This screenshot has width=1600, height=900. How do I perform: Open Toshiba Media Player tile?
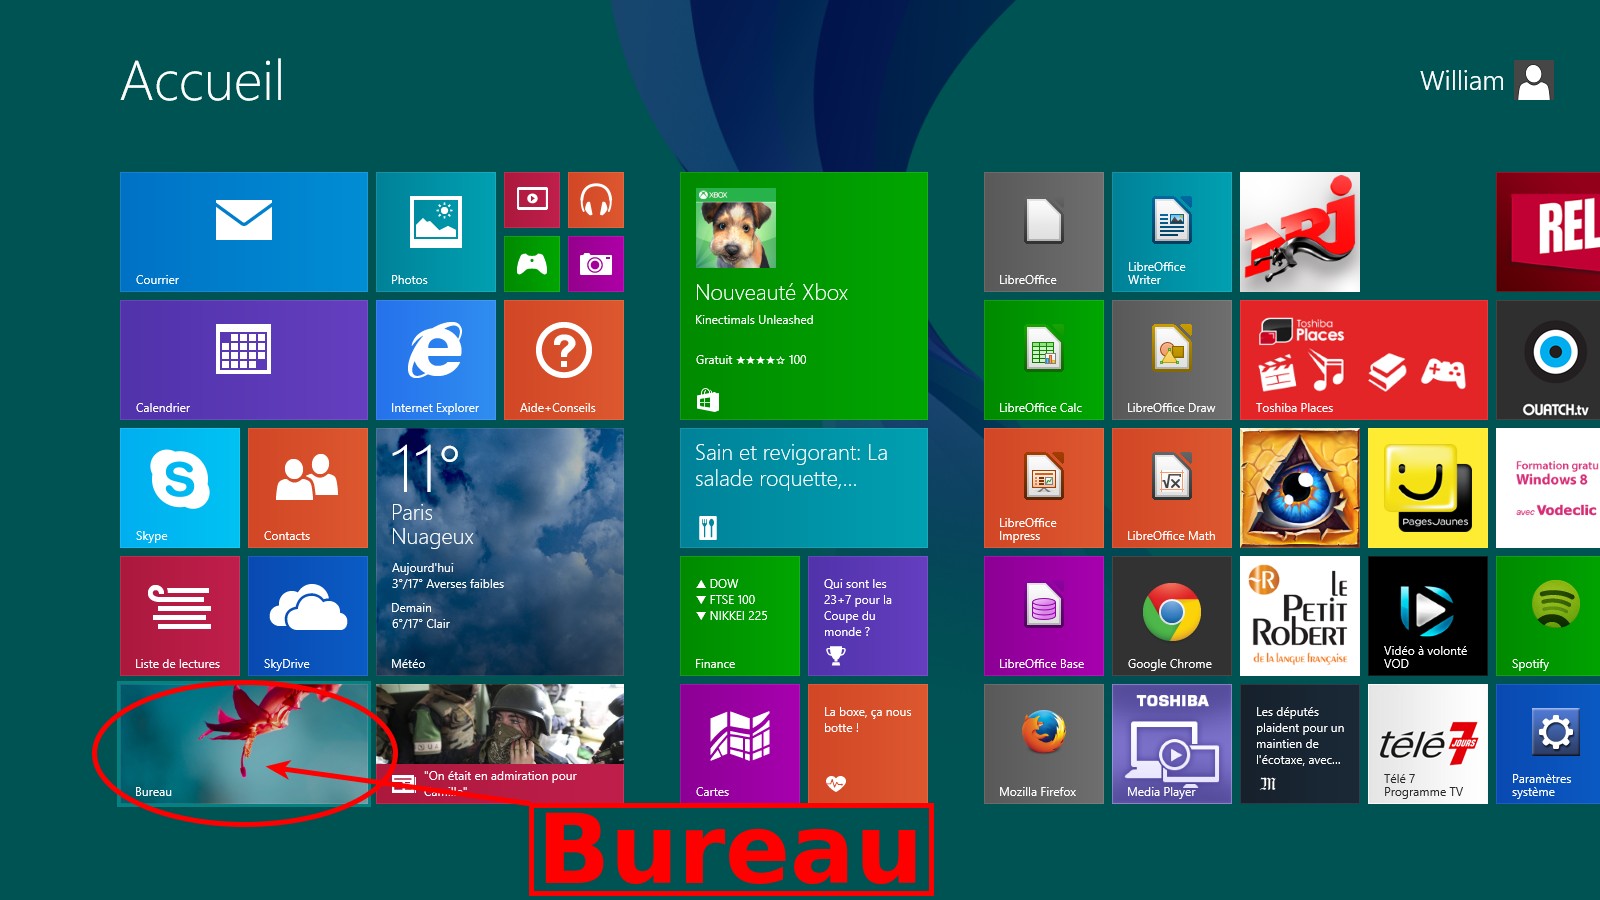click(1172, 744)
